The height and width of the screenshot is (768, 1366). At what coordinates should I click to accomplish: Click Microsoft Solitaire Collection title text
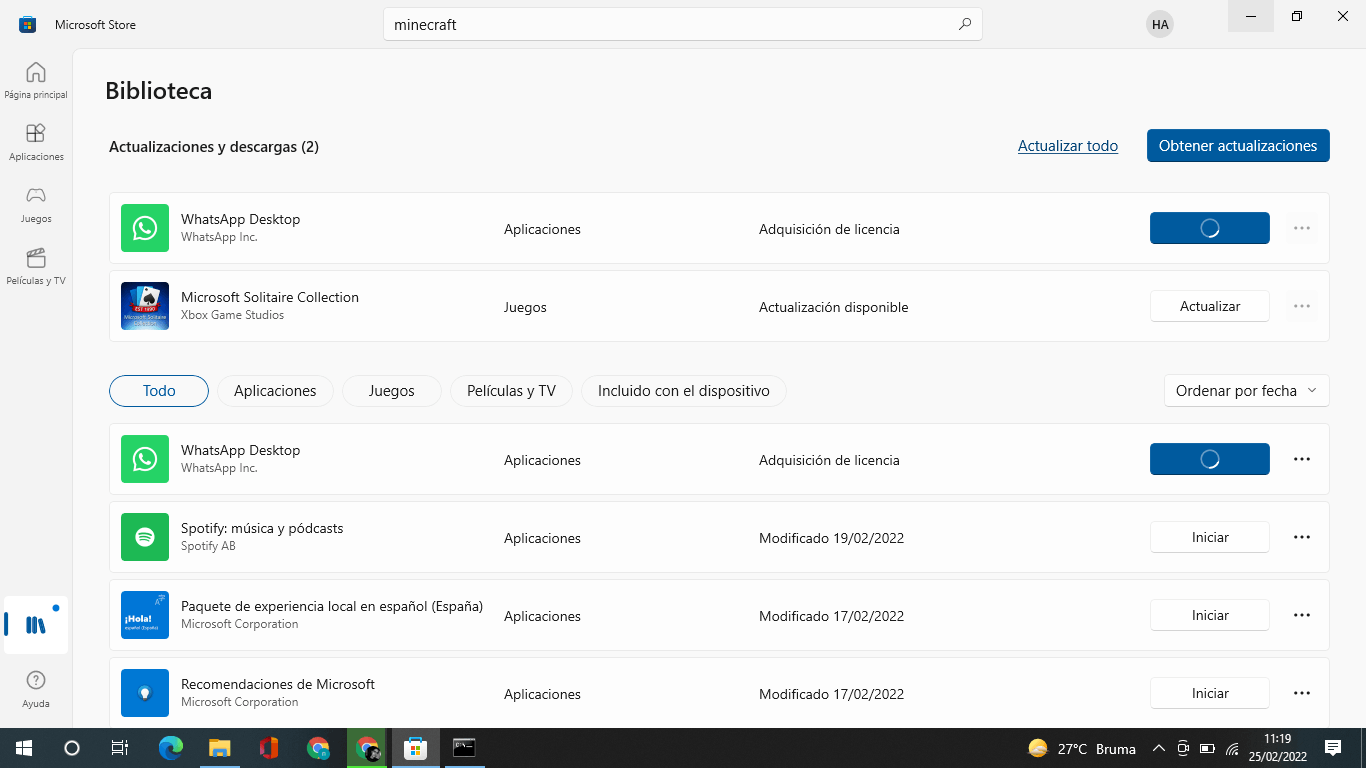[x=270, y=297]
